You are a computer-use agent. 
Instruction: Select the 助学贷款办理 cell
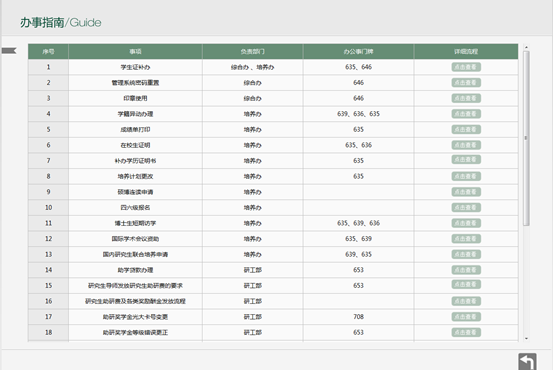click(135, 270)
